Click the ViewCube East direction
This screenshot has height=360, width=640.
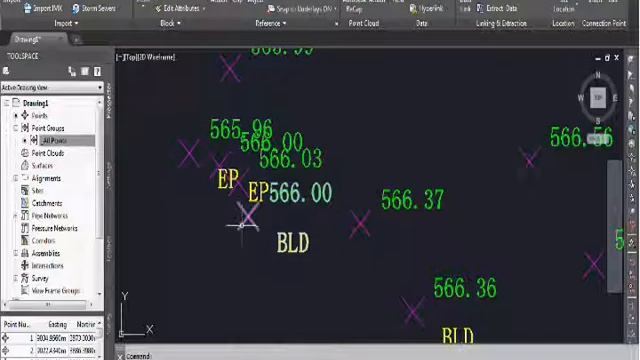click(615, 98)
